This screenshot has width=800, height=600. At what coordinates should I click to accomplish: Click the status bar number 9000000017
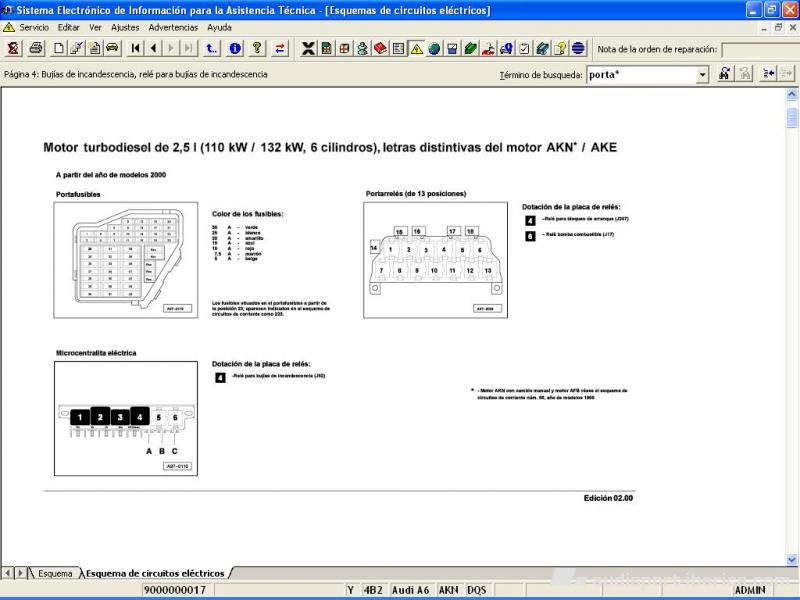tap(175, 590)
